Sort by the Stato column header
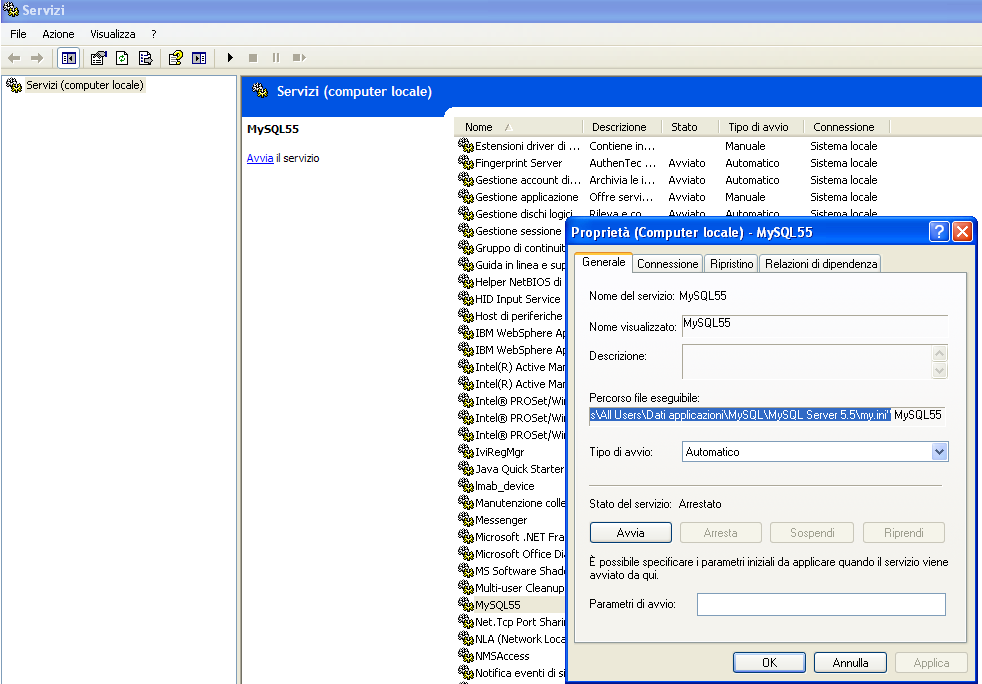This screenshot has width=982, height=684. click(x=690, y=127)
